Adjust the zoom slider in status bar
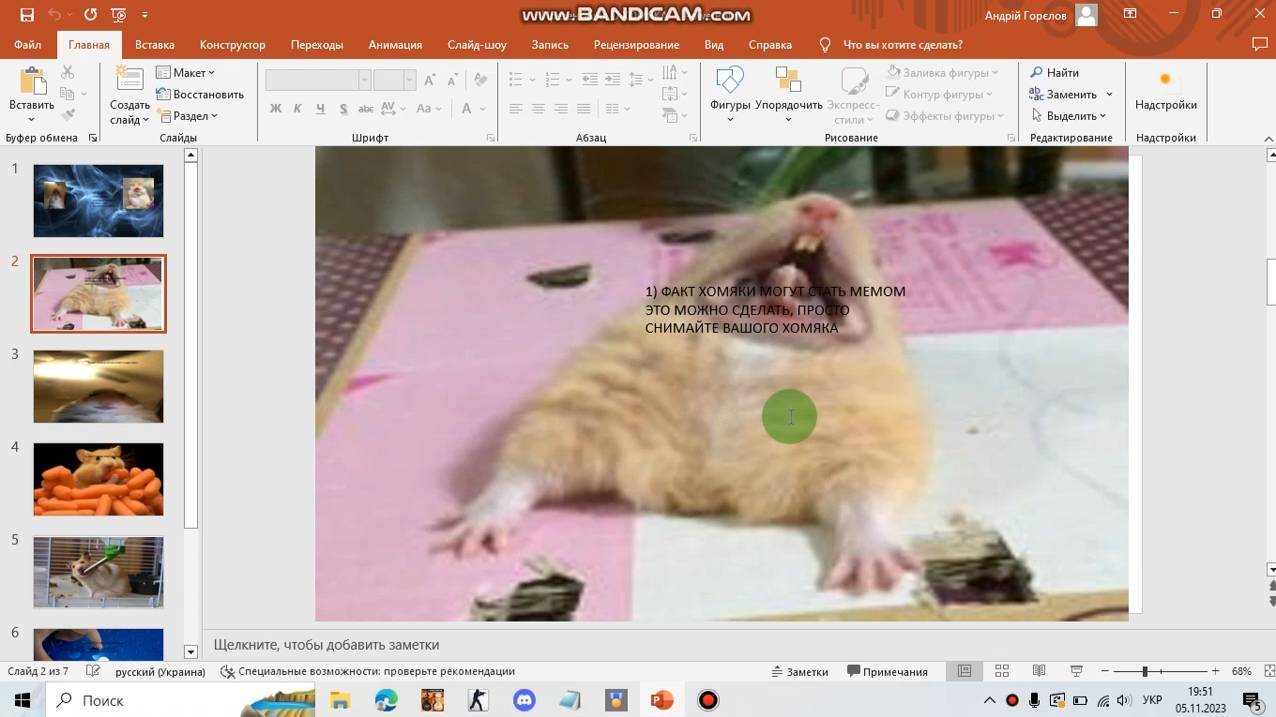 (x=1145, y=671)
